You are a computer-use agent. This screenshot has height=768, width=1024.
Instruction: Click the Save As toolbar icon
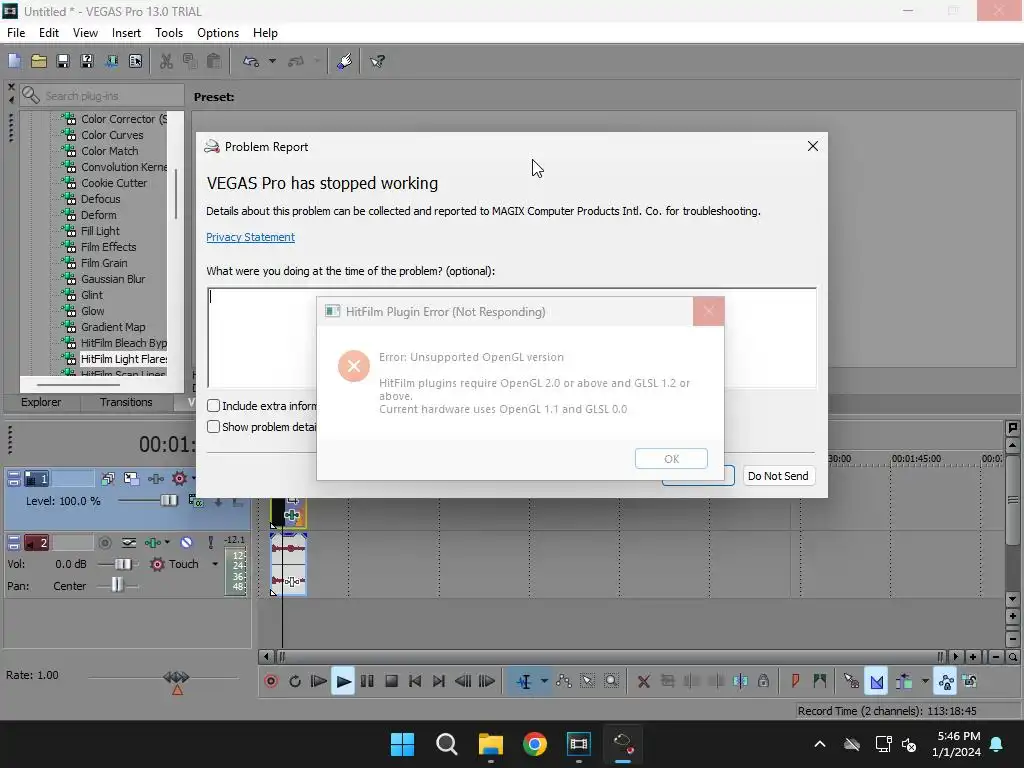(x=87, y=61)
